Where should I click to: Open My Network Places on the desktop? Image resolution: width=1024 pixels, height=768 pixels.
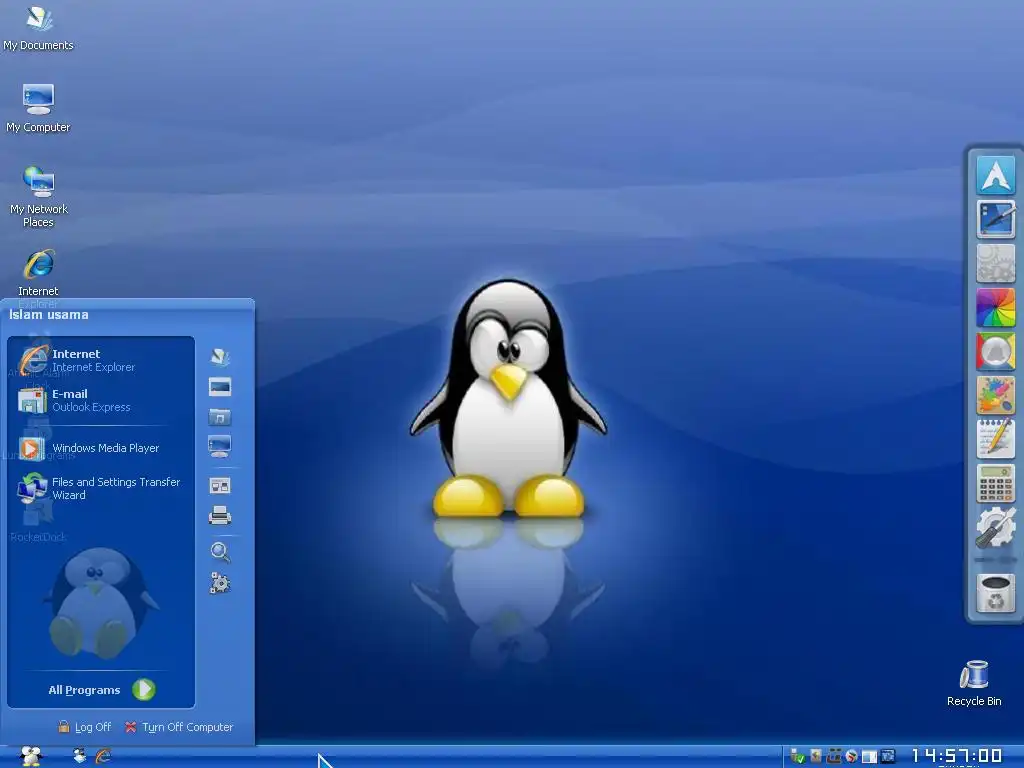pyautogui.click(x=39, y=196)
